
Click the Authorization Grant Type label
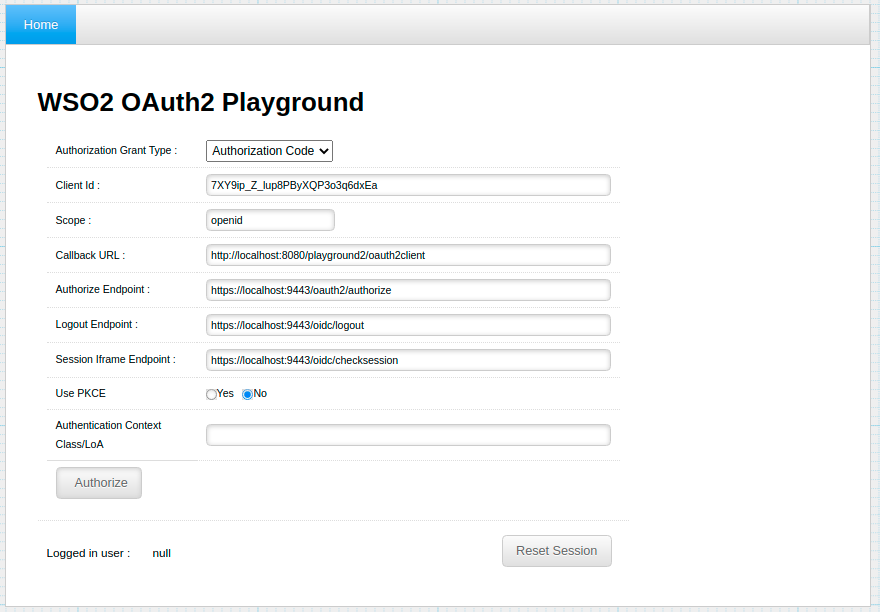[x=116, y=150]
